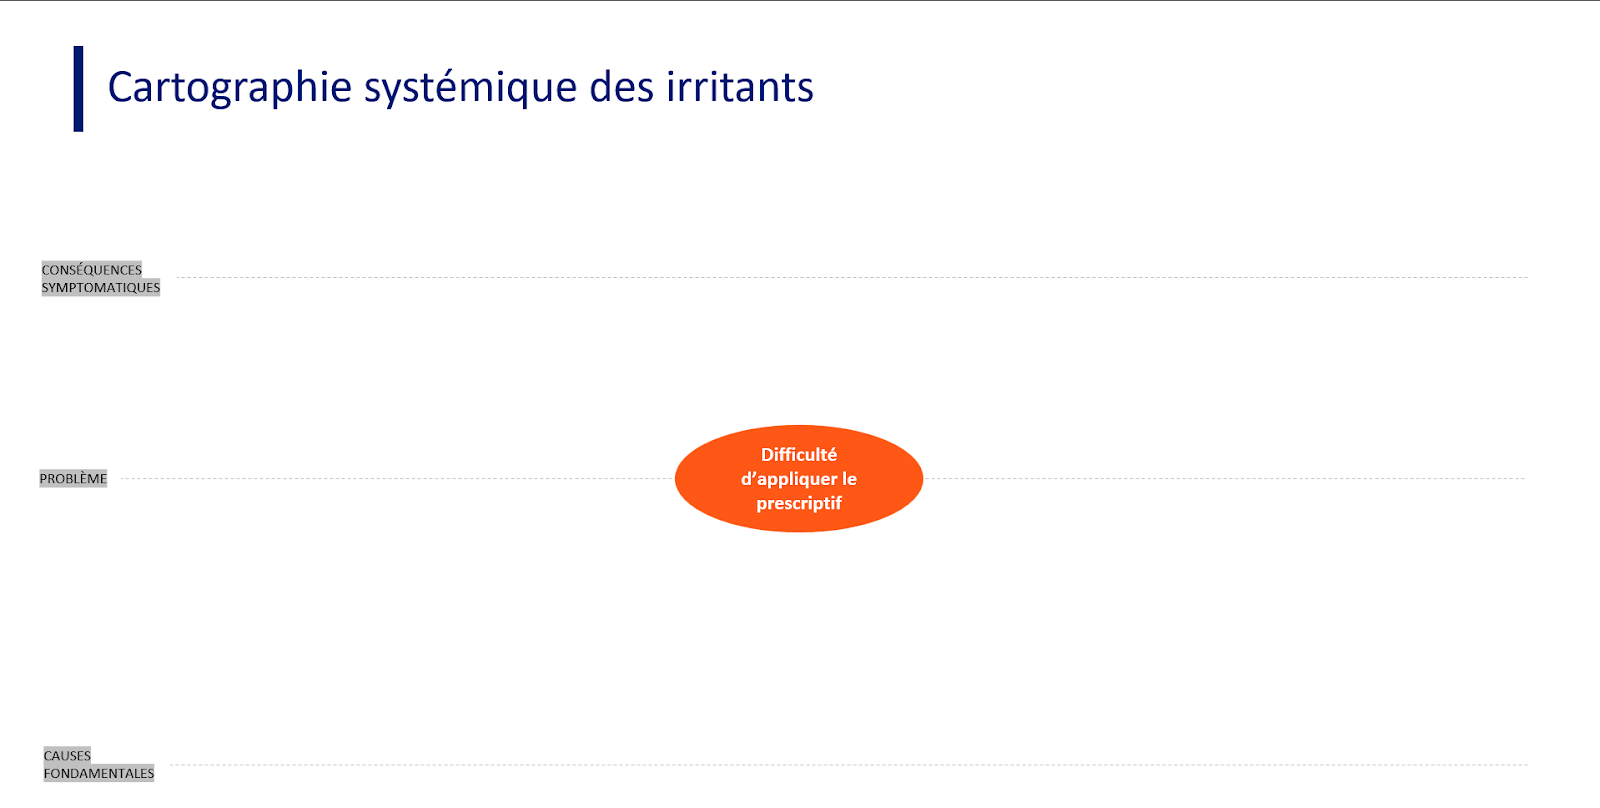1600x808 pixels.
Task: Click the text "d'appliquer le" in the ellipse
Action: point(799,479)
